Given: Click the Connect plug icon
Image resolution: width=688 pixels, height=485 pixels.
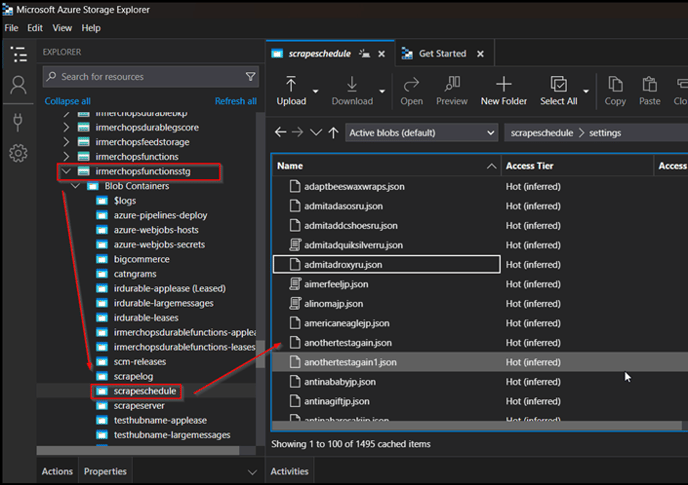Looking at the screenshot, I should (x=18, y=122).
